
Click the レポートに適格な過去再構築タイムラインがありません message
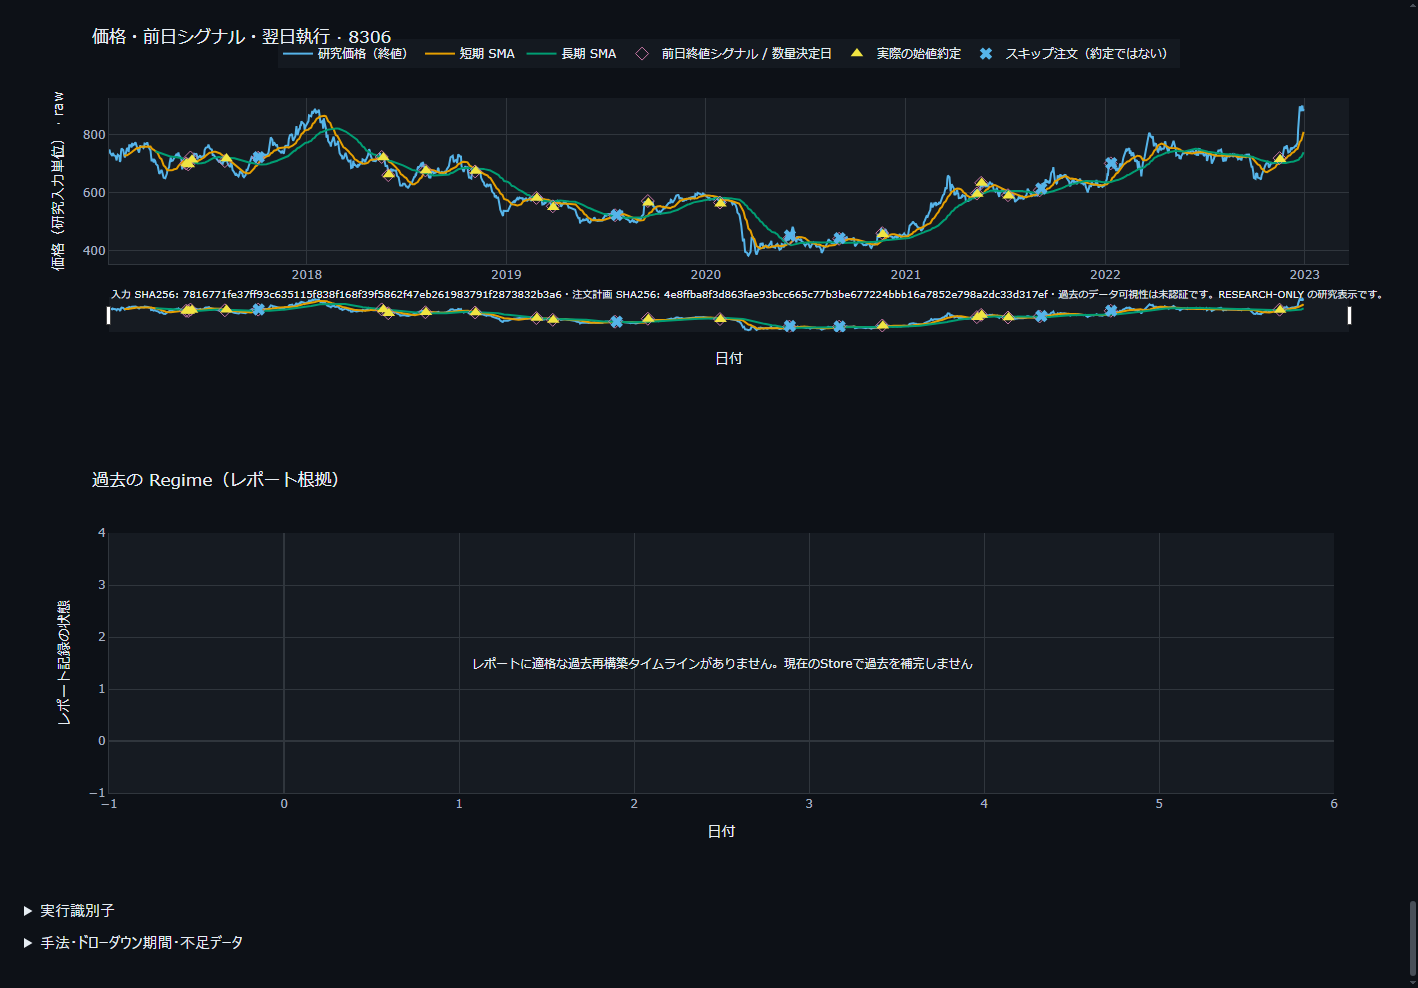[722, 664]
